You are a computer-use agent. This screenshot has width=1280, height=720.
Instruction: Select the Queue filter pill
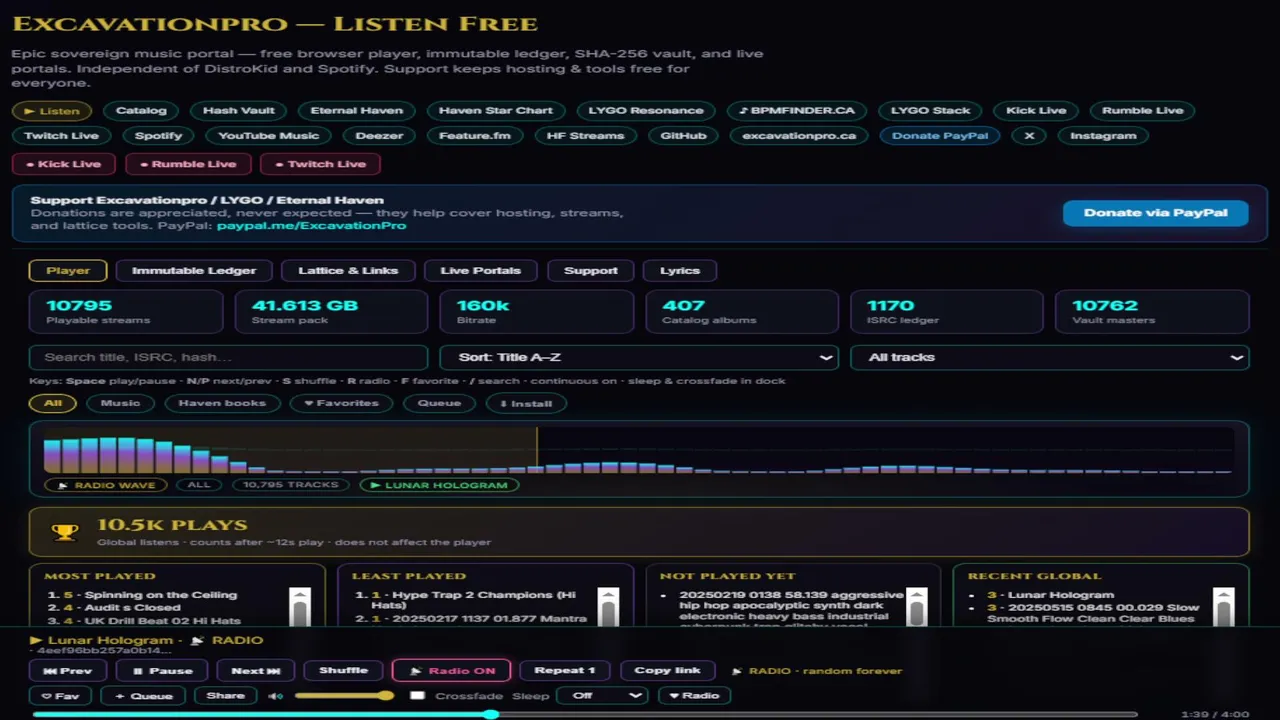pyautogui.click(x=439, y=403)
